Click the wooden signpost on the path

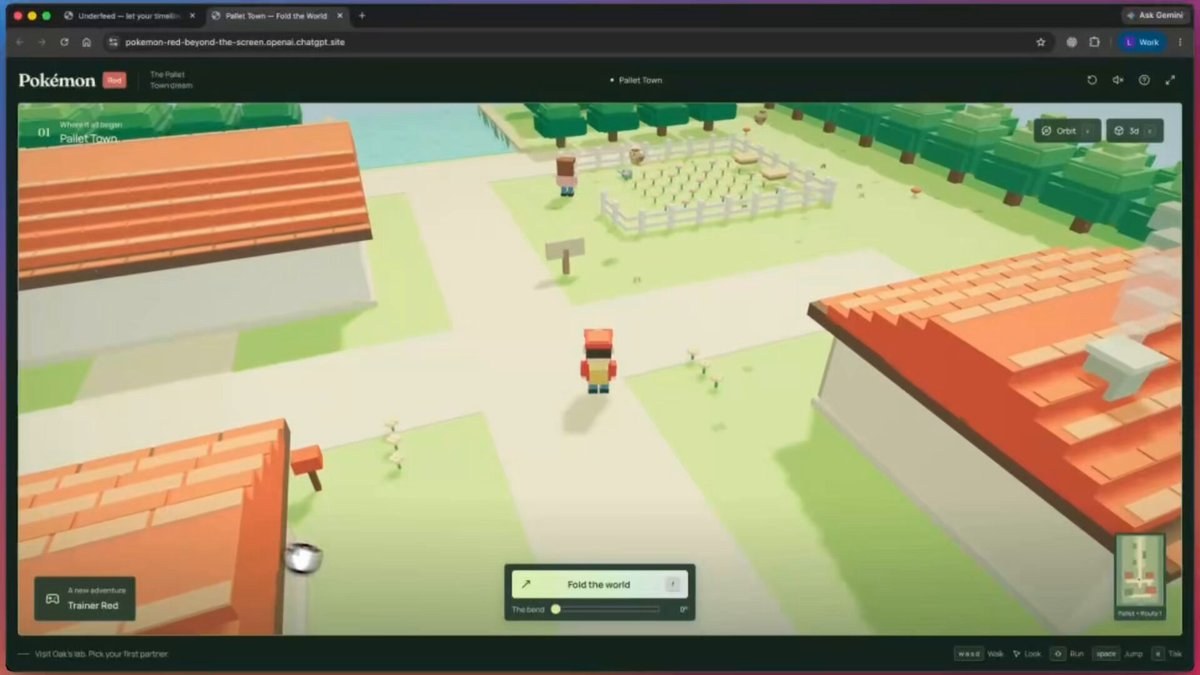point(565,255)
